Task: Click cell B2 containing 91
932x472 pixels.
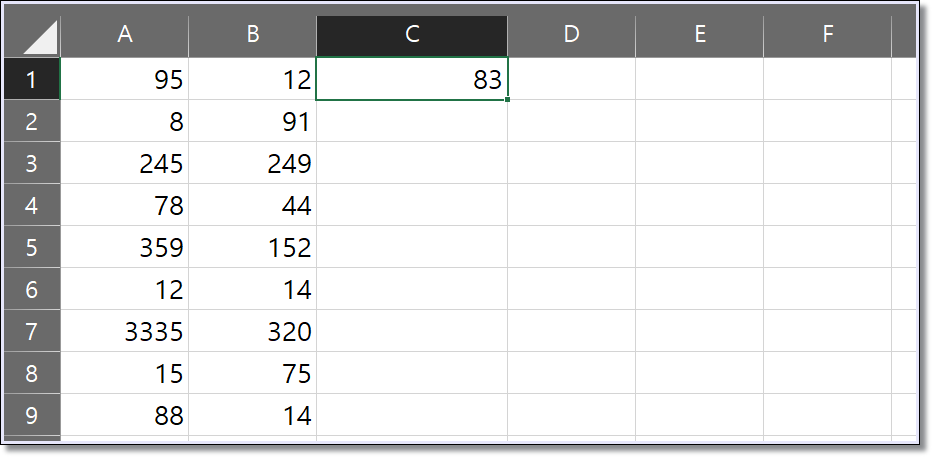Action: [253, 121]
